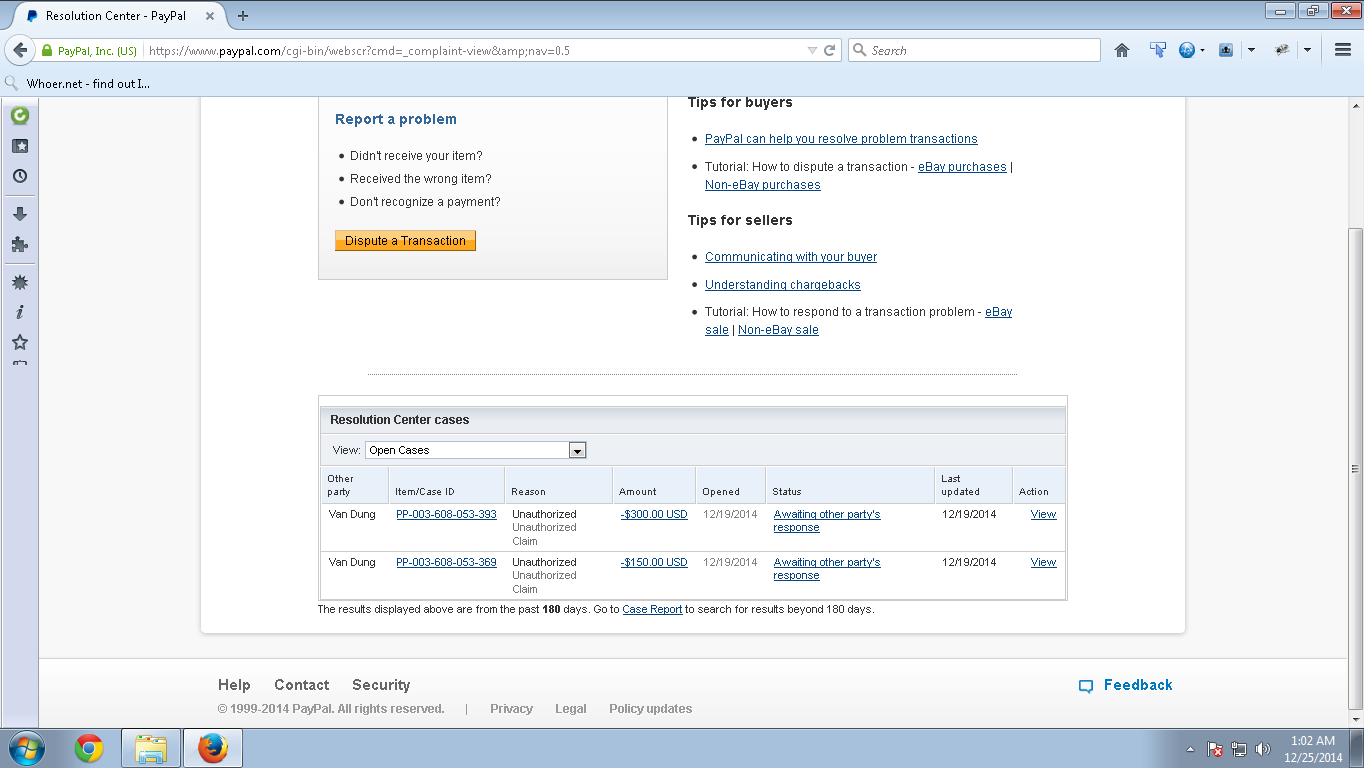
Task: Open Understanding chargebacks link
Action: tap(783, 285)
